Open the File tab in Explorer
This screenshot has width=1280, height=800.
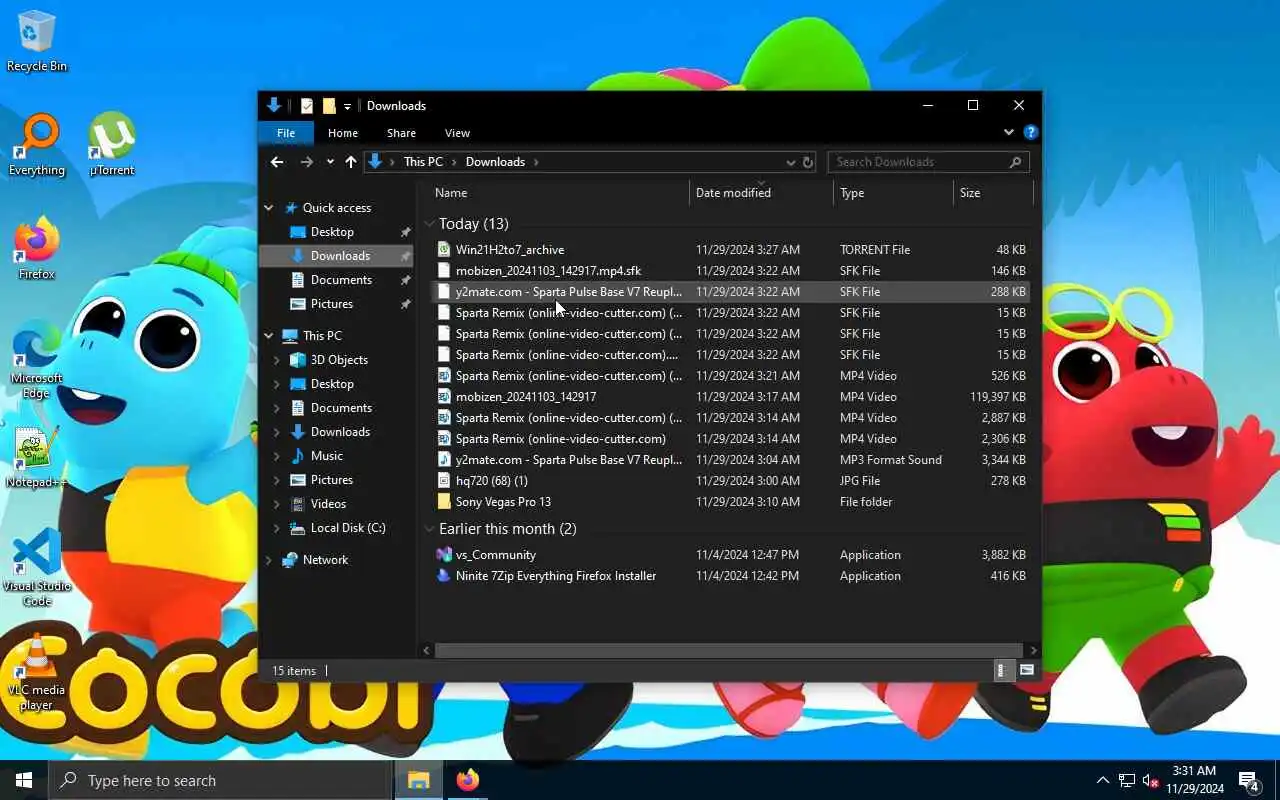click(286, 133)
